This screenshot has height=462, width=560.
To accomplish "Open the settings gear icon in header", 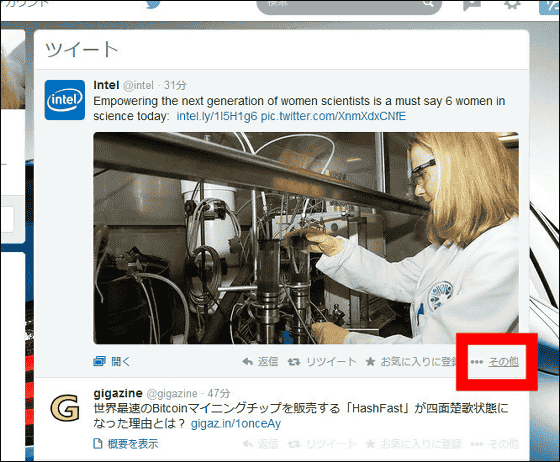I will 512,4.
